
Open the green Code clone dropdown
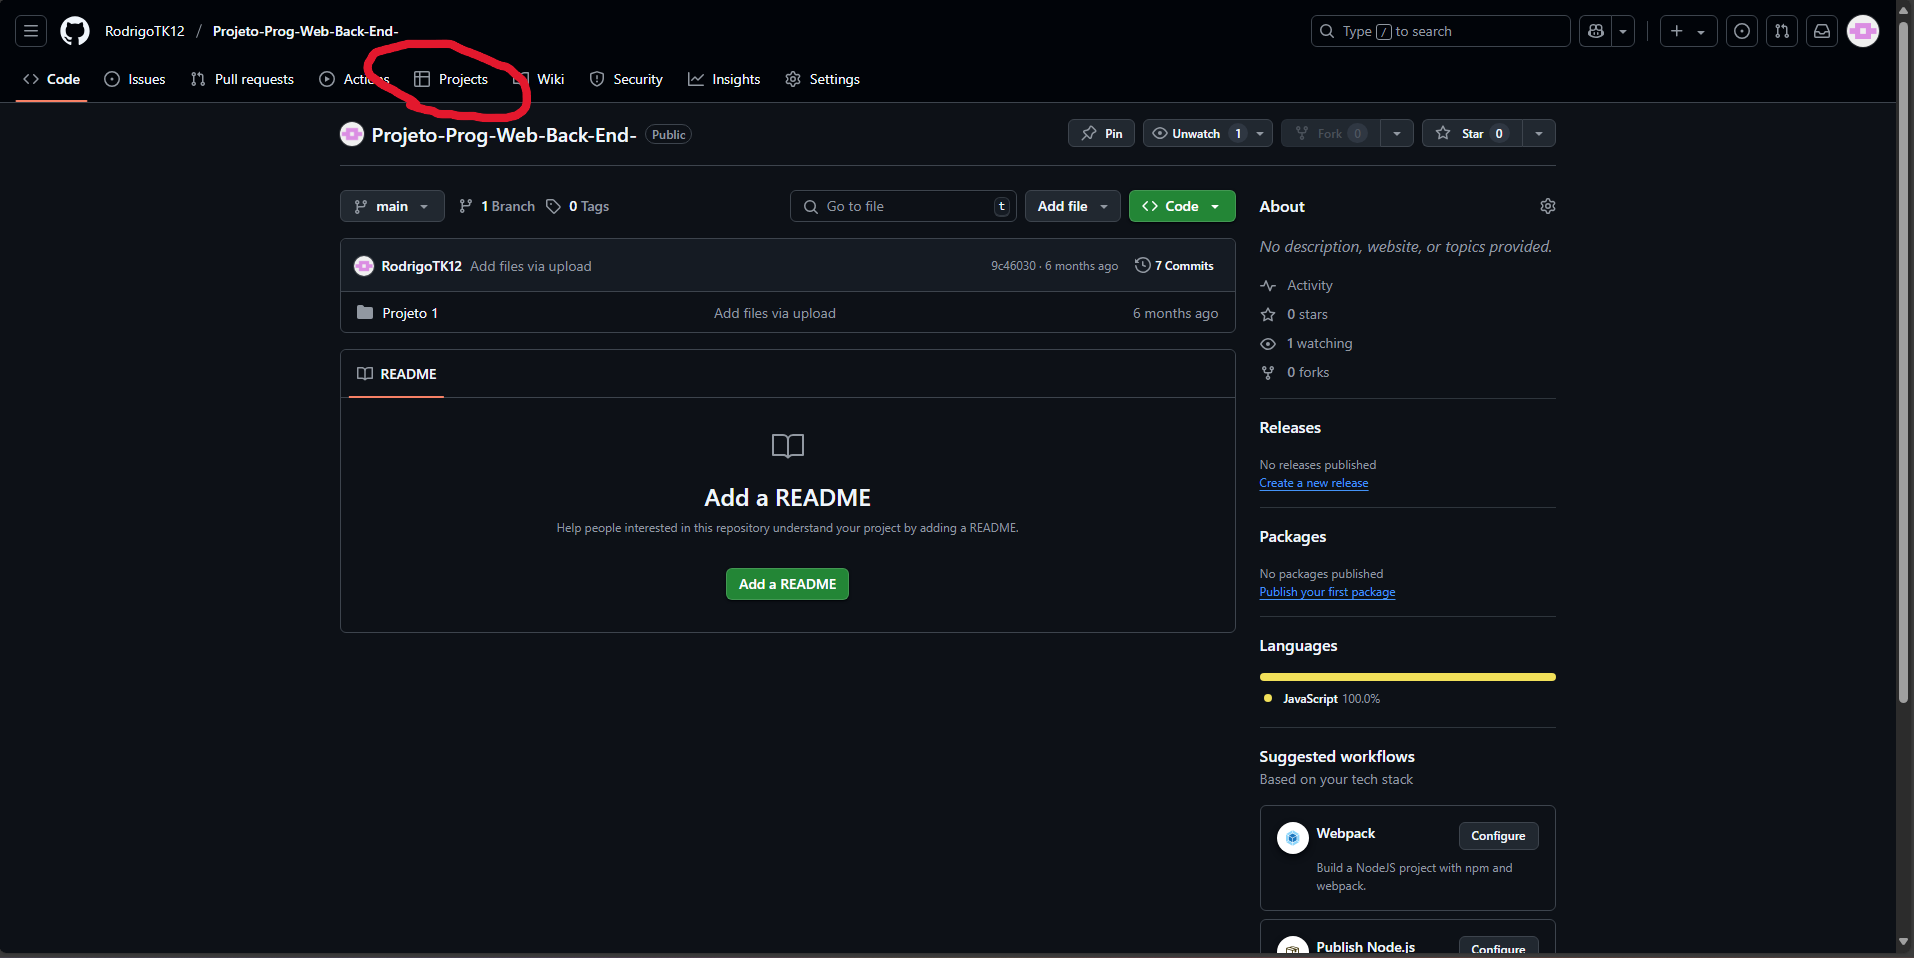[1182, 206]
